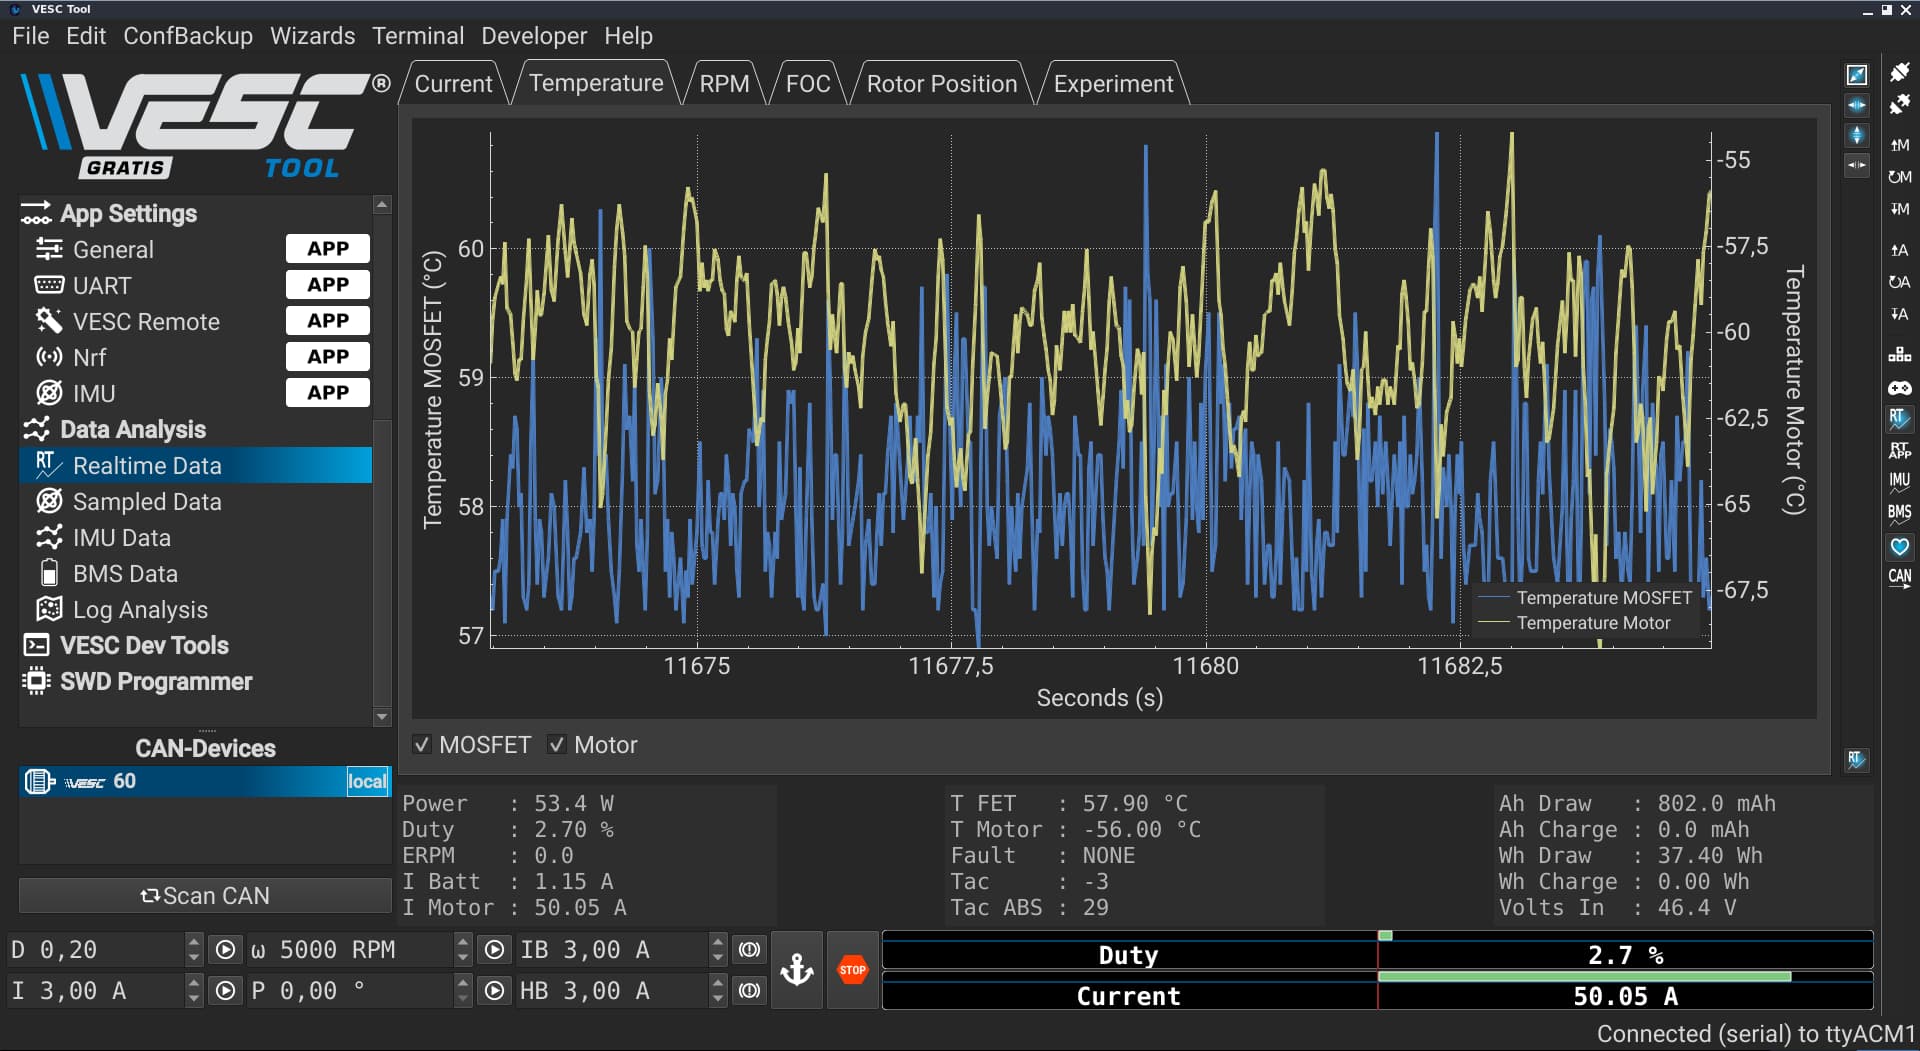
Task: Switch to the FOC tab
Action: coord(808,84)
